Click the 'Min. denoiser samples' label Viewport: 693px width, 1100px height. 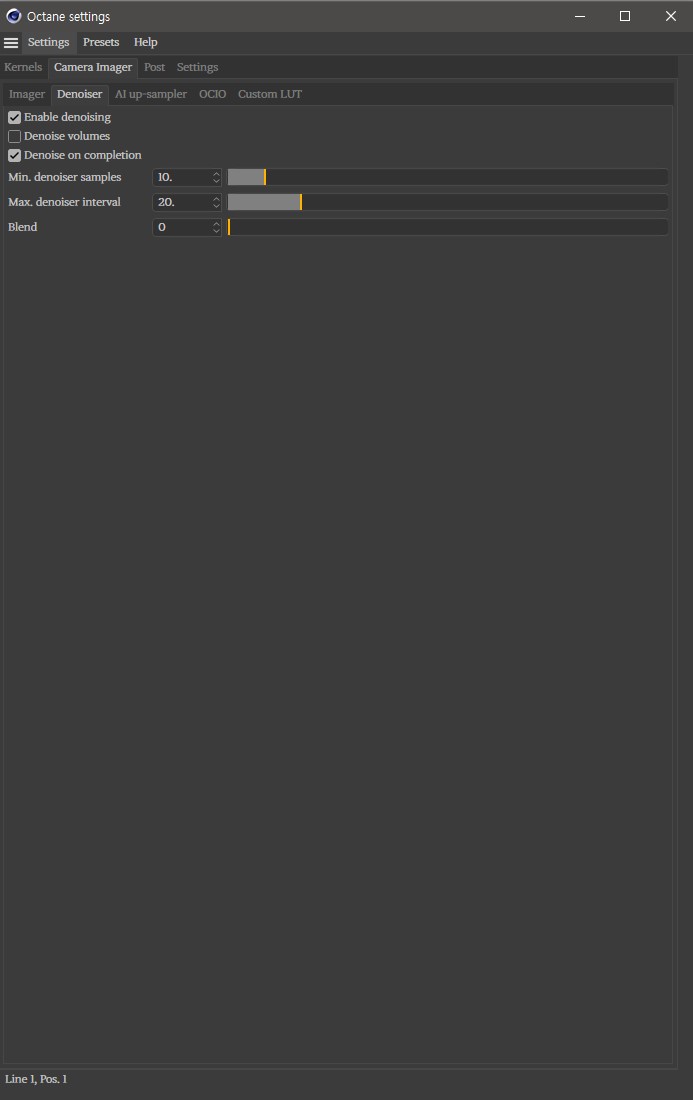tap(65, 177)
